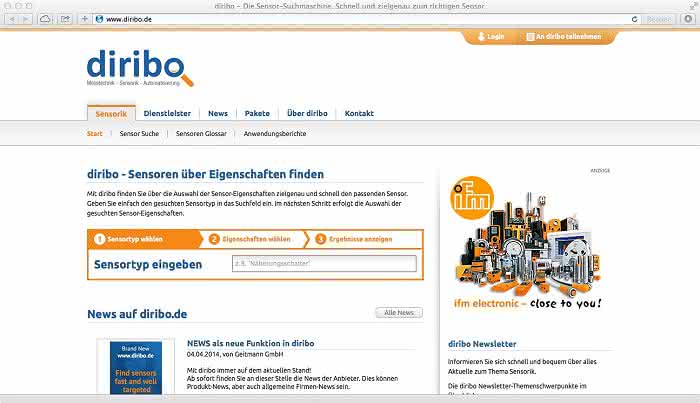Click the browser back arrow button
Screen dimensions: 700x403
point(12,19)
